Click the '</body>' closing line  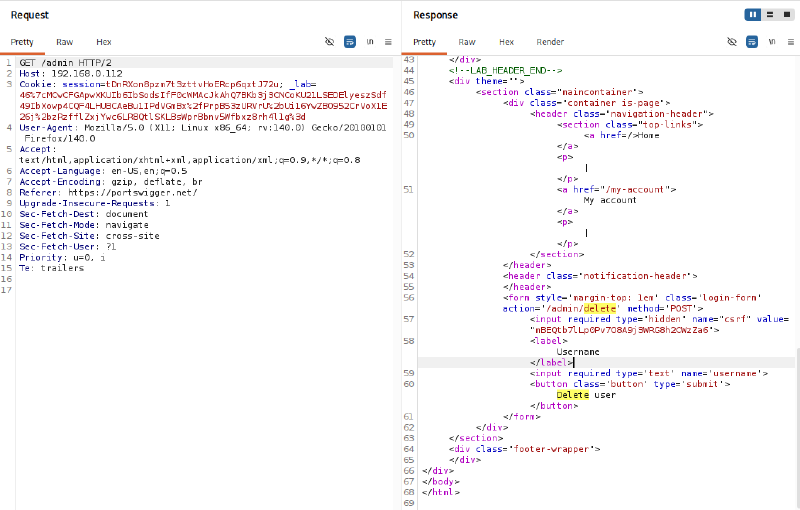click(441, 481)
